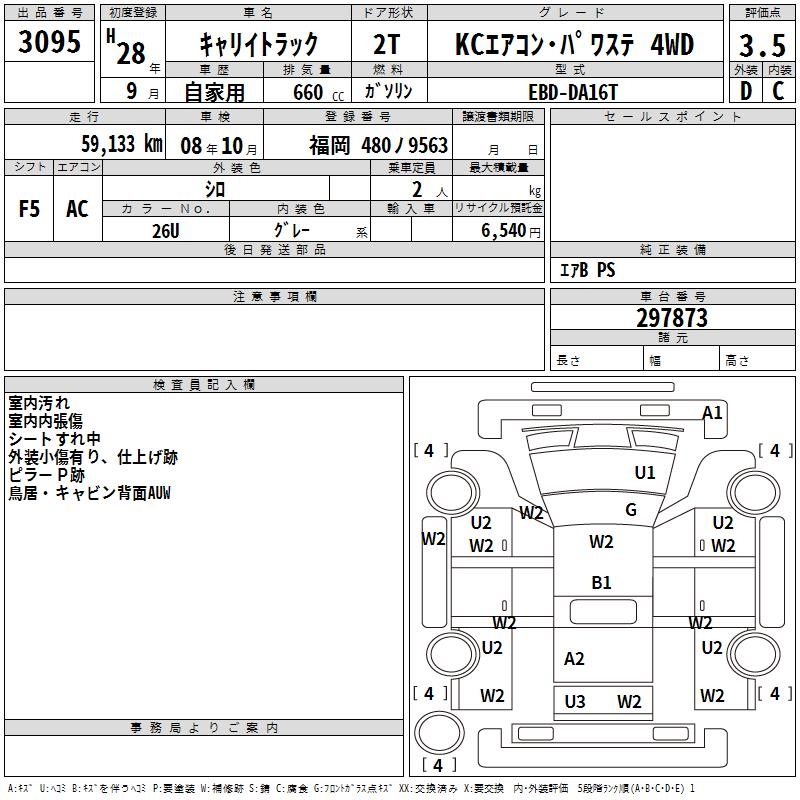800x800 pixels.
Task: Click the note シートすれ中
Action: [54, 439]
